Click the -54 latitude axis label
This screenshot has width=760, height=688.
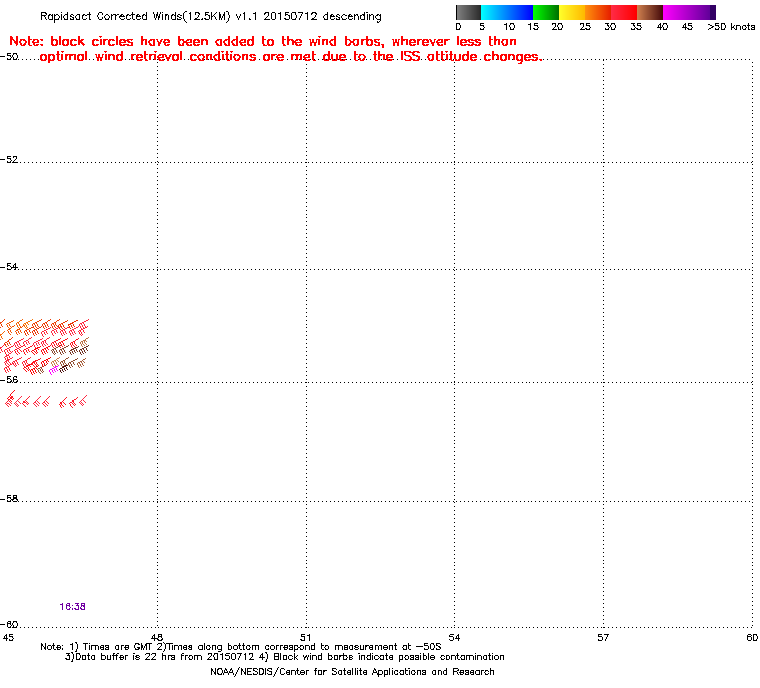9,267
